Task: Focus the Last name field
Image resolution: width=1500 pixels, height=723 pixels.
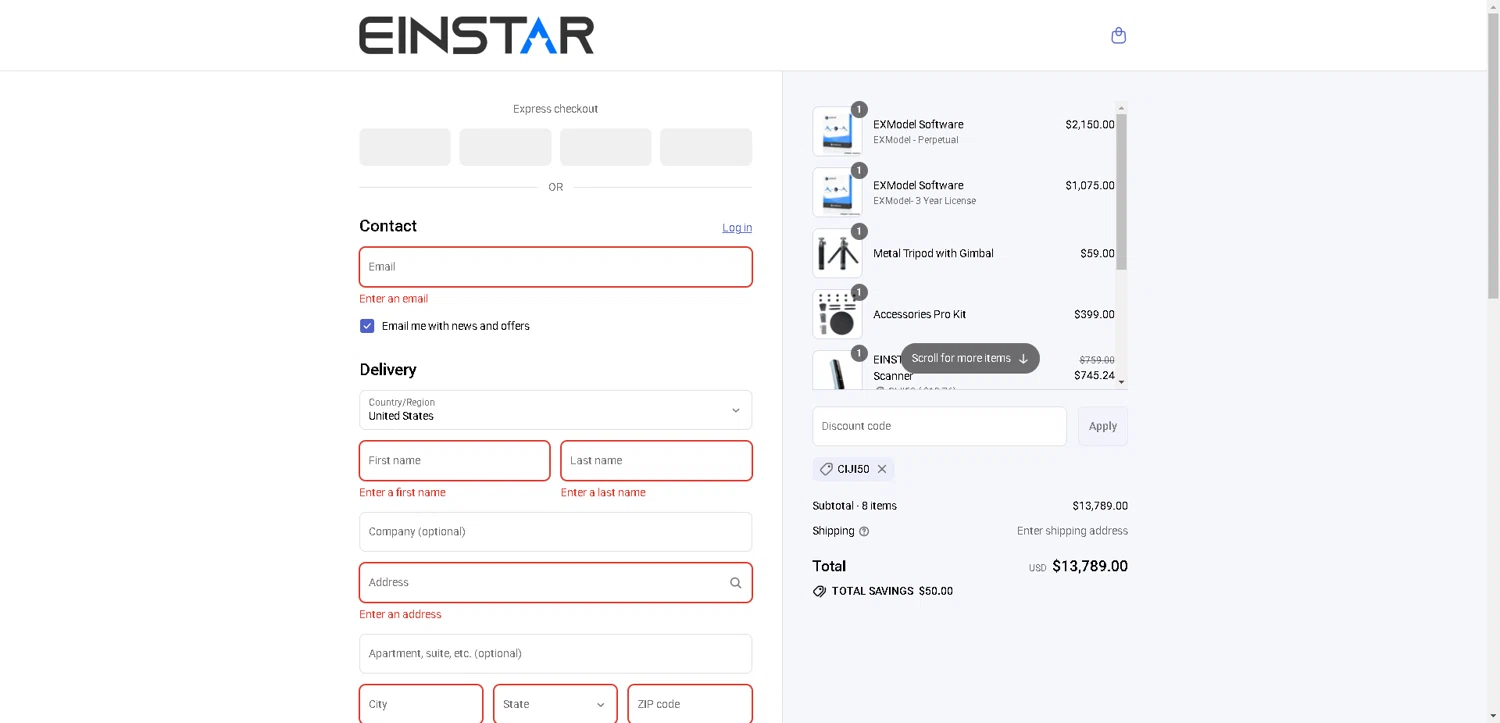Action: pyautogui.click(x=656, y=461)
